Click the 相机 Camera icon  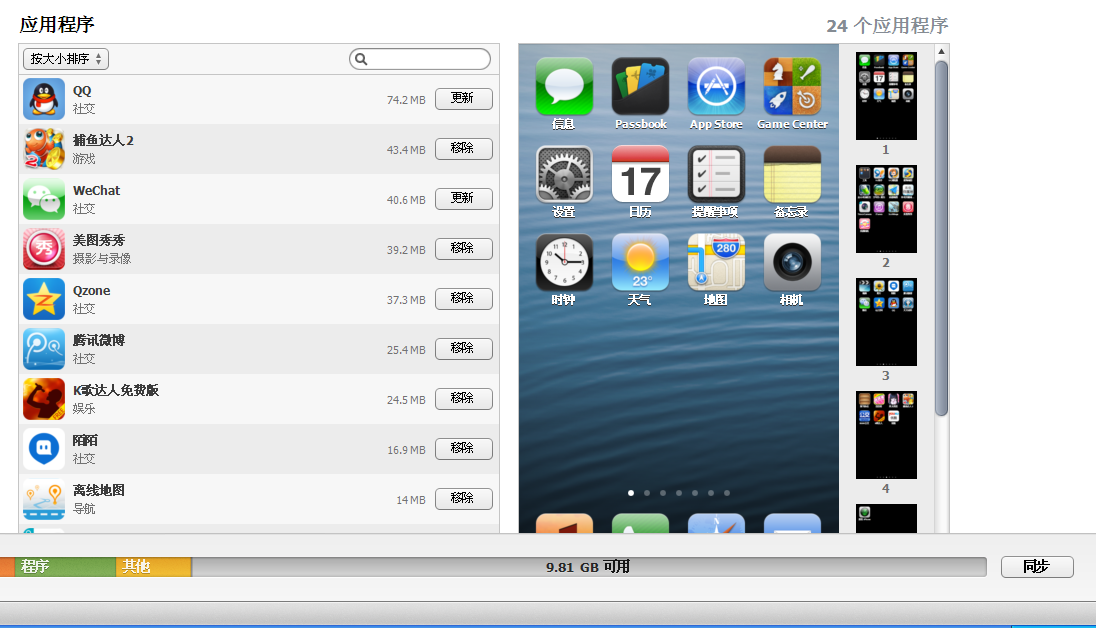(x=792, y=262)
